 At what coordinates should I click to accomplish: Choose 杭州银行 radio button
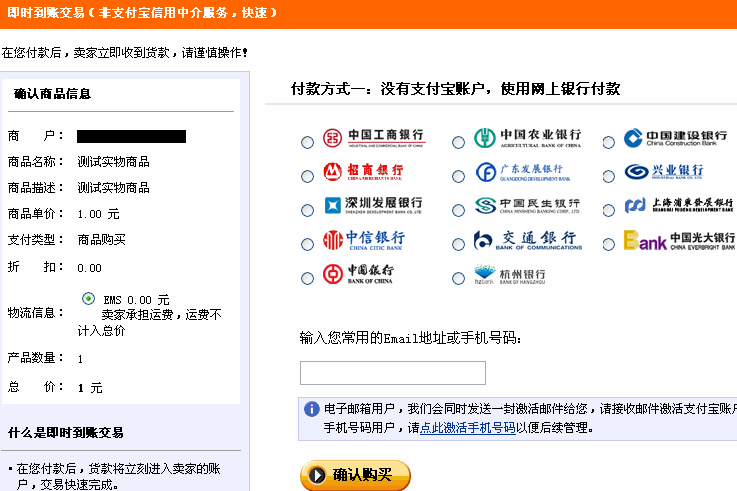coord(458,278)
